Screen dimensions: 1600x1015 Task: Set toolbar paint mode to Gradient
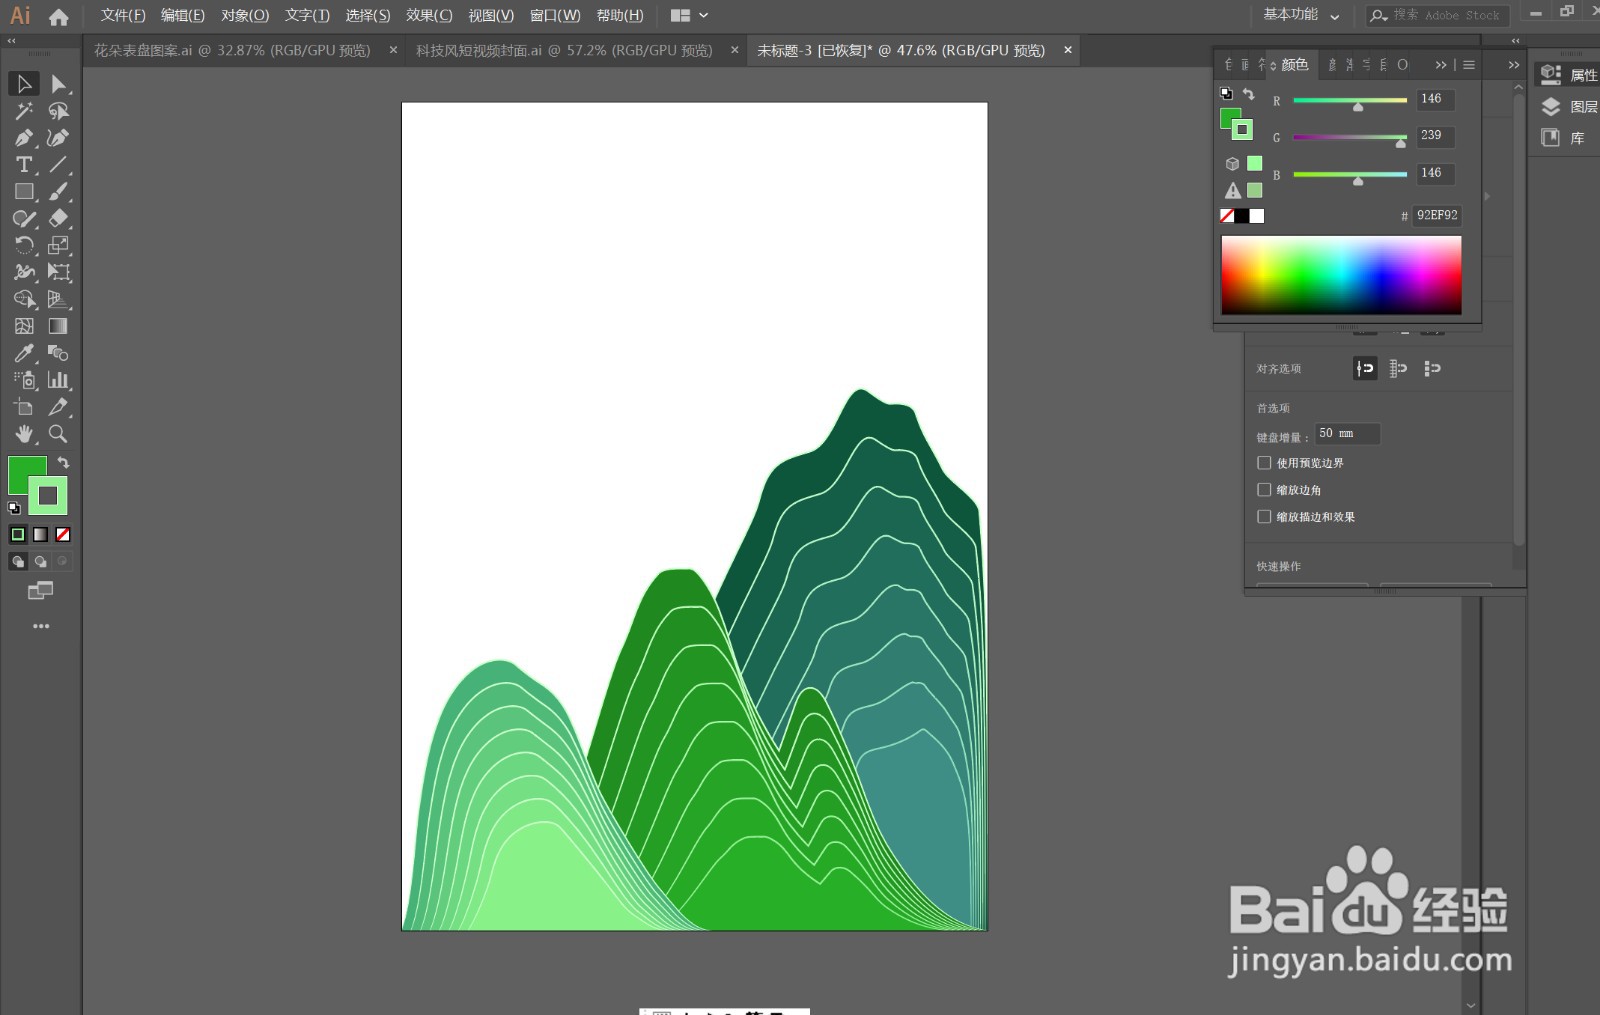[x=40, y=535]
